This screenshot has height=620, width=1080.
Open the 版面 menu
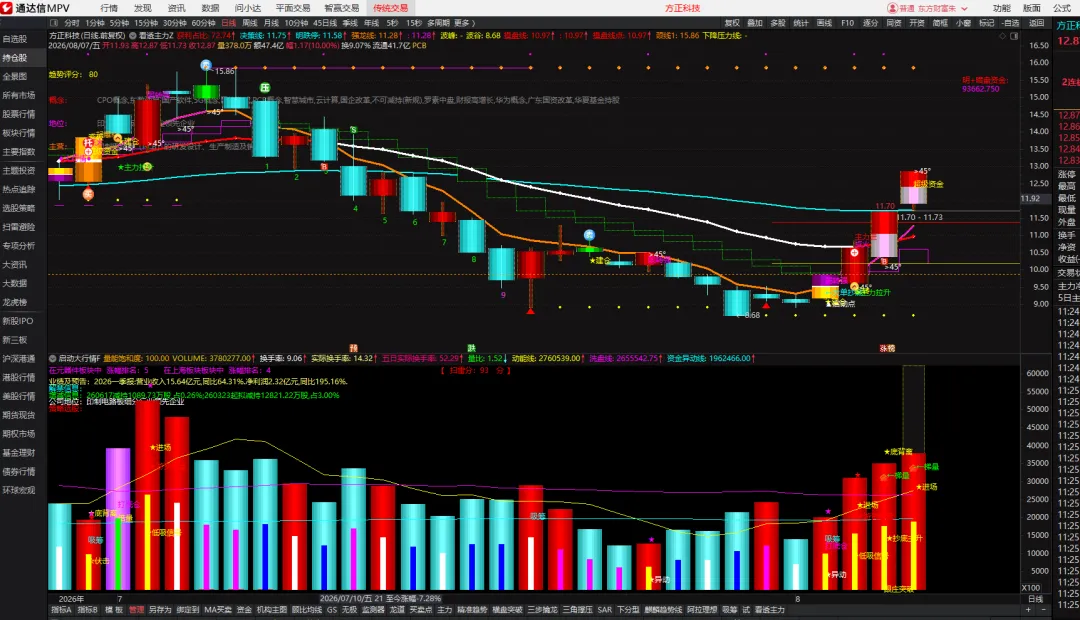1032,8
